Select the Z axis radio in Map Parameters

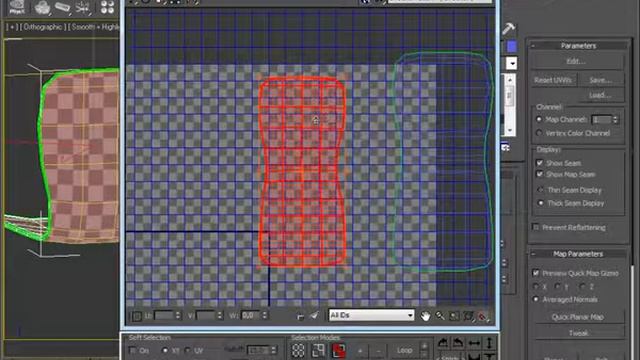click(582, 287)
